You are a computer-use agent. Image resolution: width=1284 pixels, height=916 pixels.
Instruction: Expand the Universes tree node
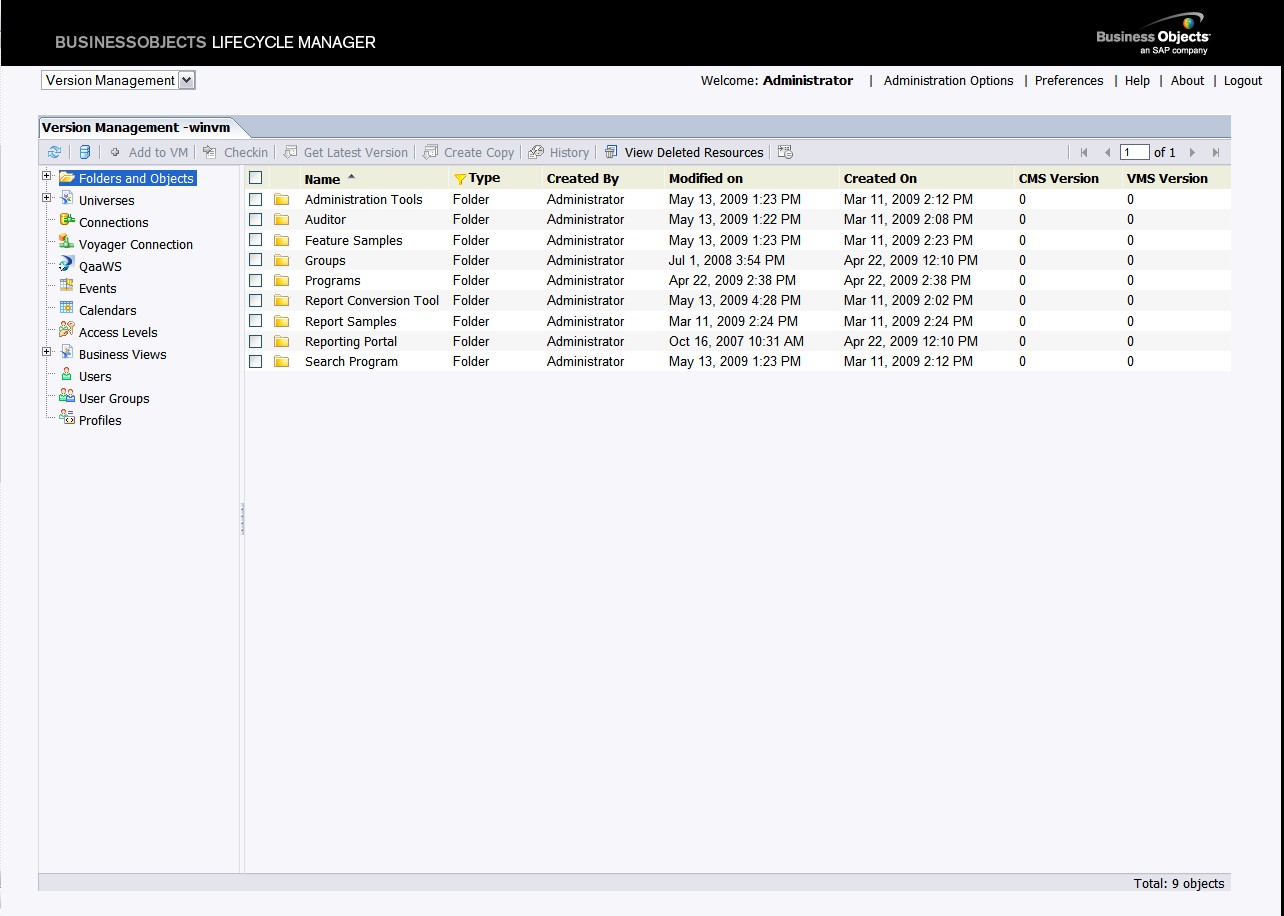47,198
